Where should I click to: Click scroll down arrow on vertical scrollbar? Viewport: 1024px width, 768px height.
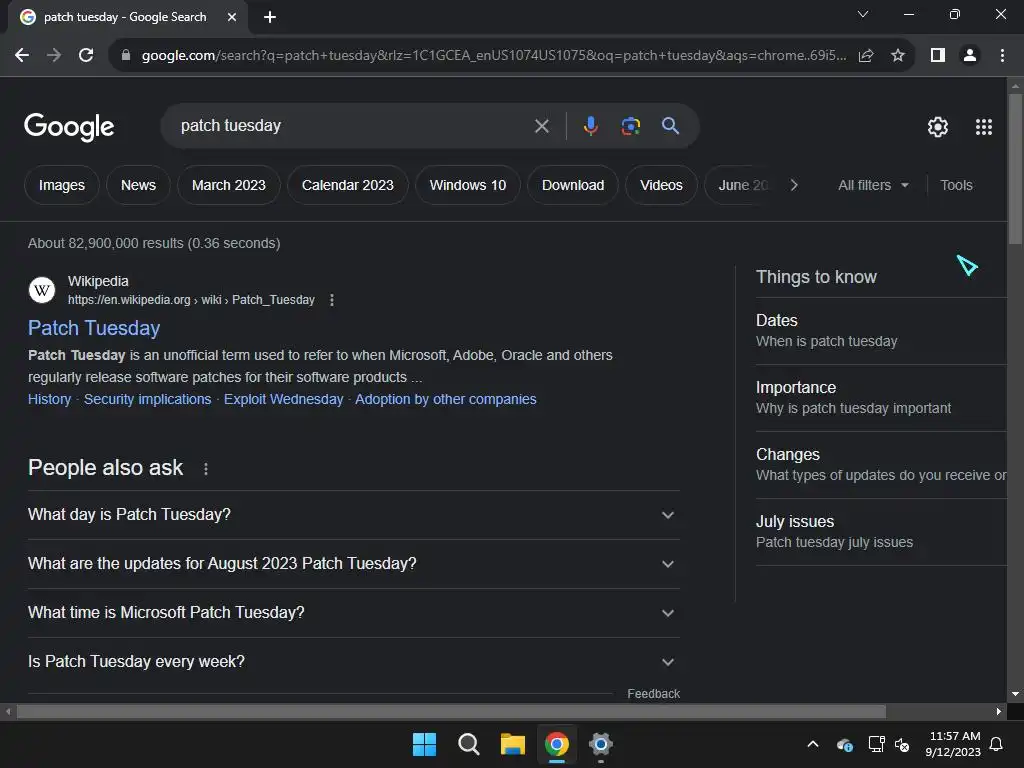pos(1015,694)
